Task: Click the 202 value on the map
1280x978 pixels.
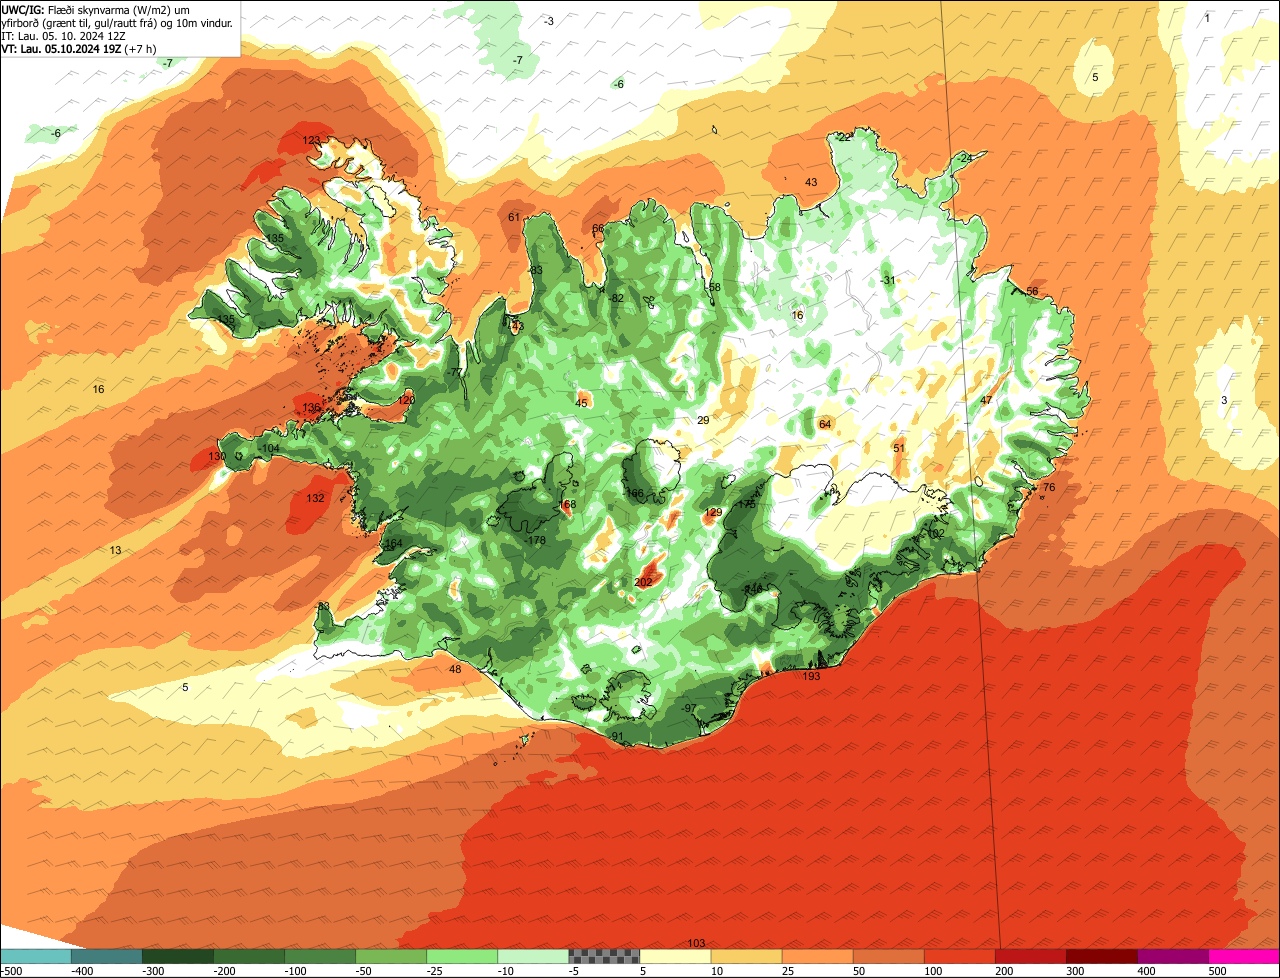Action: [x=643, y=582]
